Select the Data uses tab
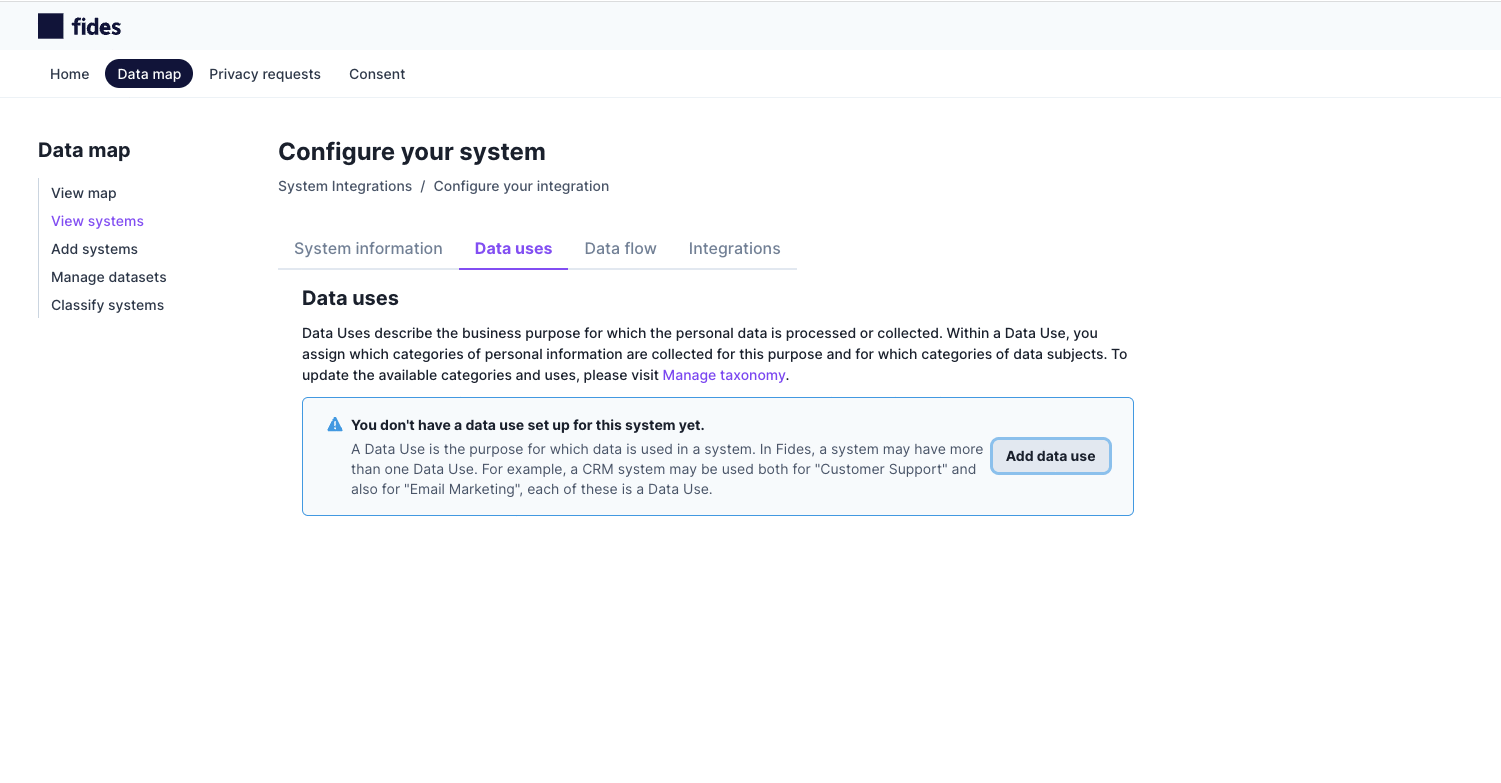 (513, 249)
